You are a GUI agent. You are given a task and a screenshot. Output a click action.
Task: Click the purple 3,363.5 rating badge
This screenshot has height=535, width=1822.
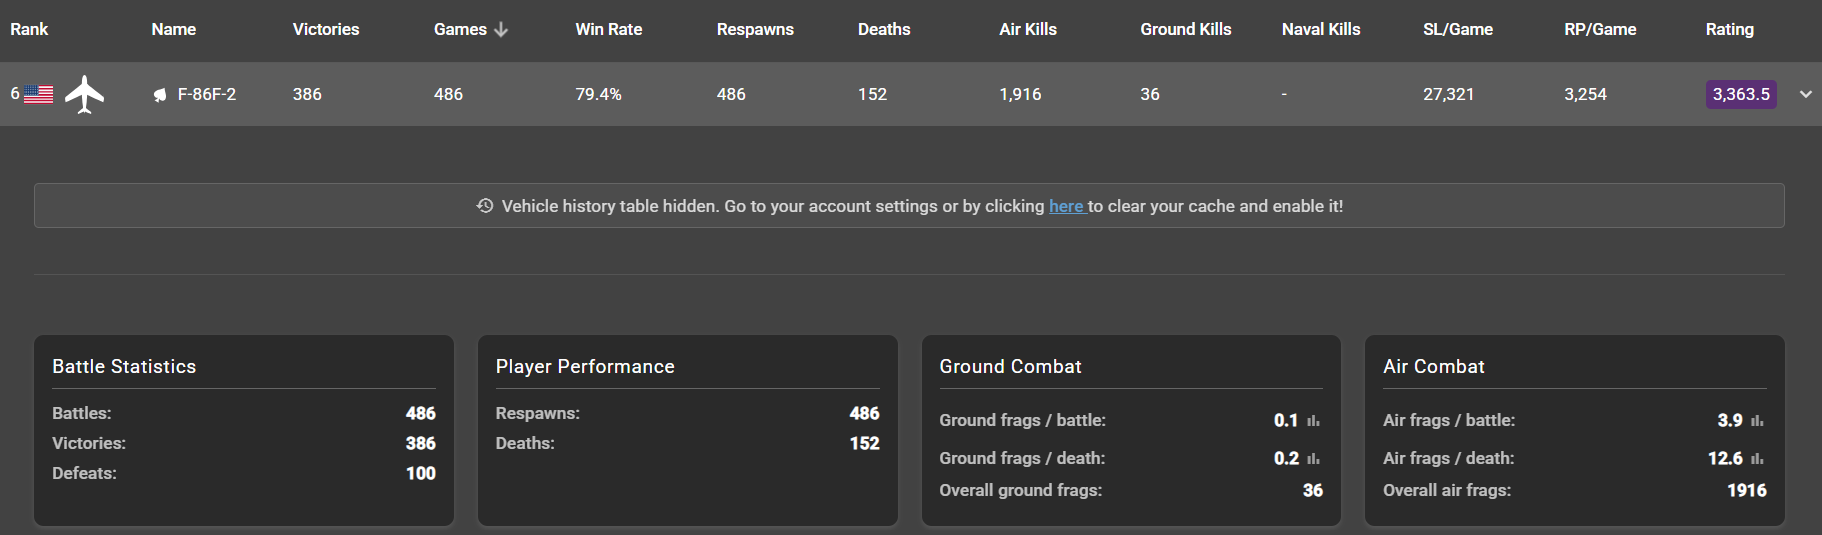[x=1740, y=94]
